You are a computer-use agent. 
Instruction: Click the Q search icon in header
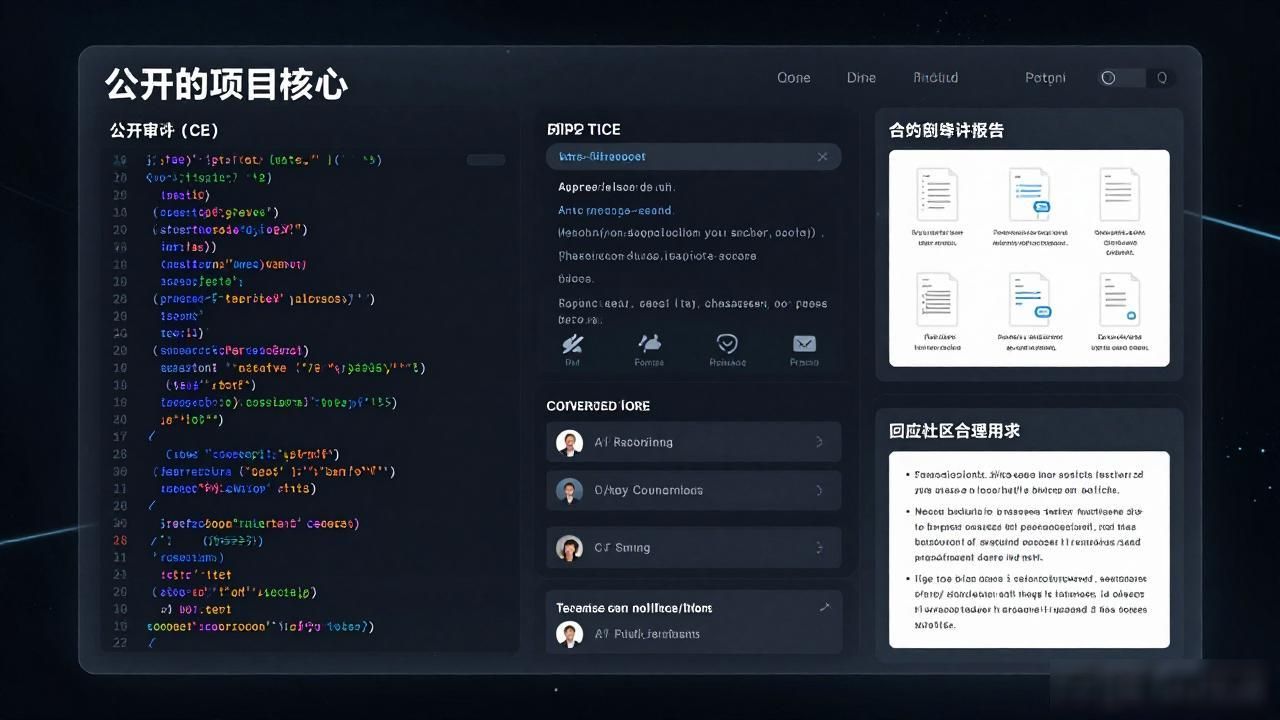[1162, 77]
